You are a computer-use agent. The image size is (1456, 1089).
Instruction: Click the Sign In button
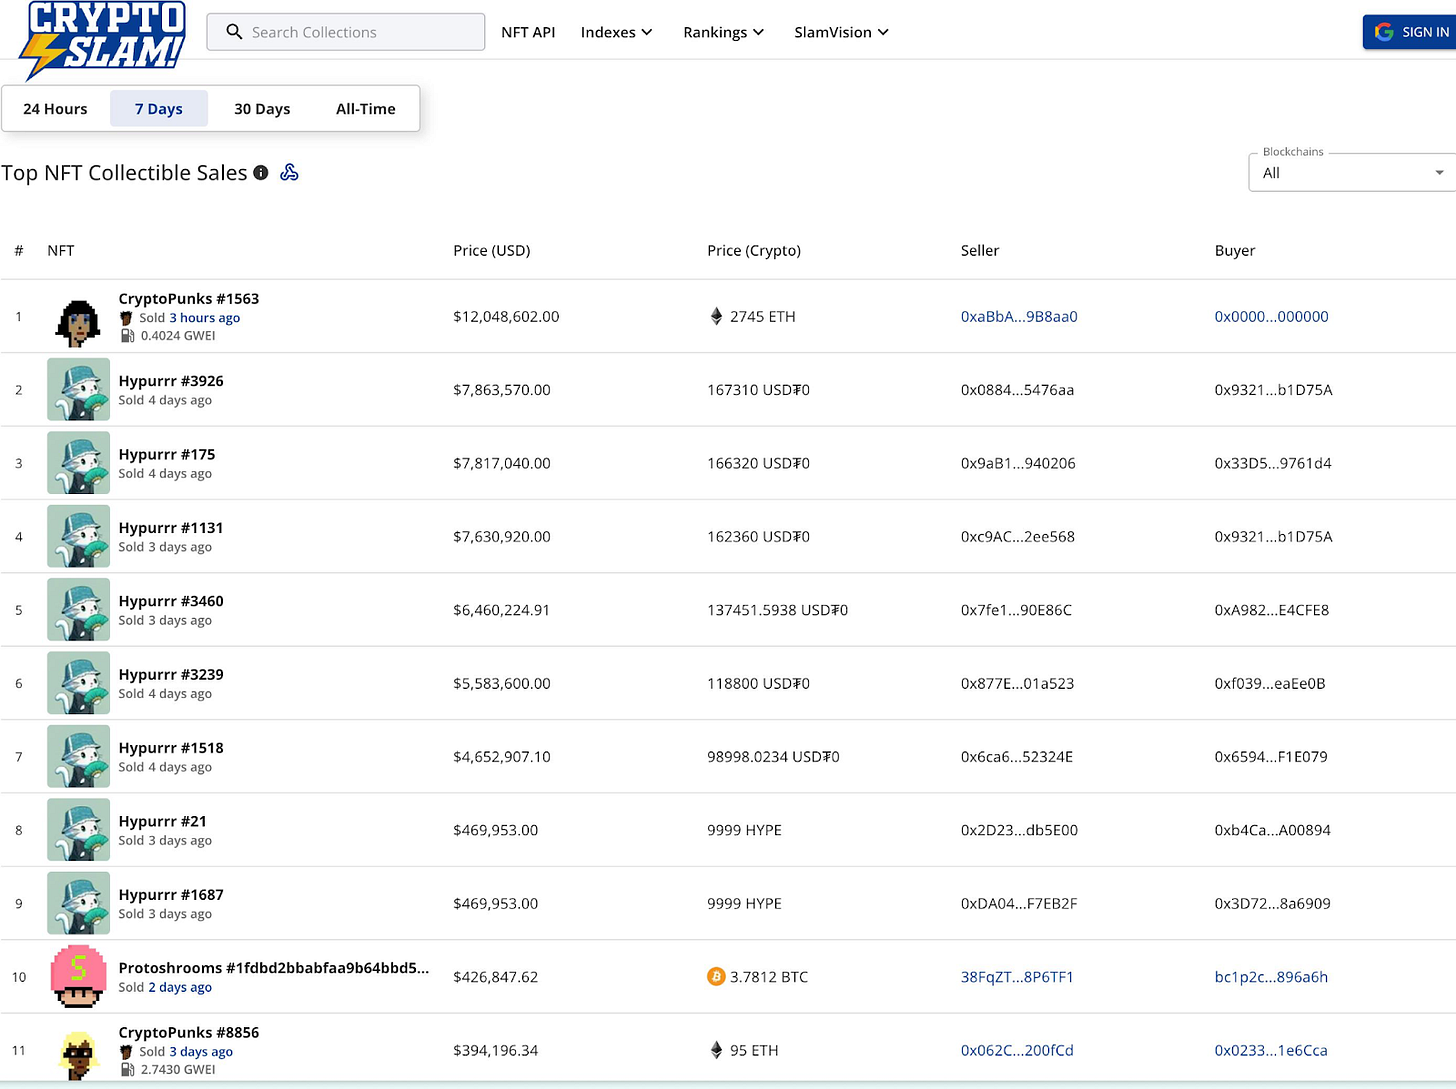click(x=1410, y=32)
